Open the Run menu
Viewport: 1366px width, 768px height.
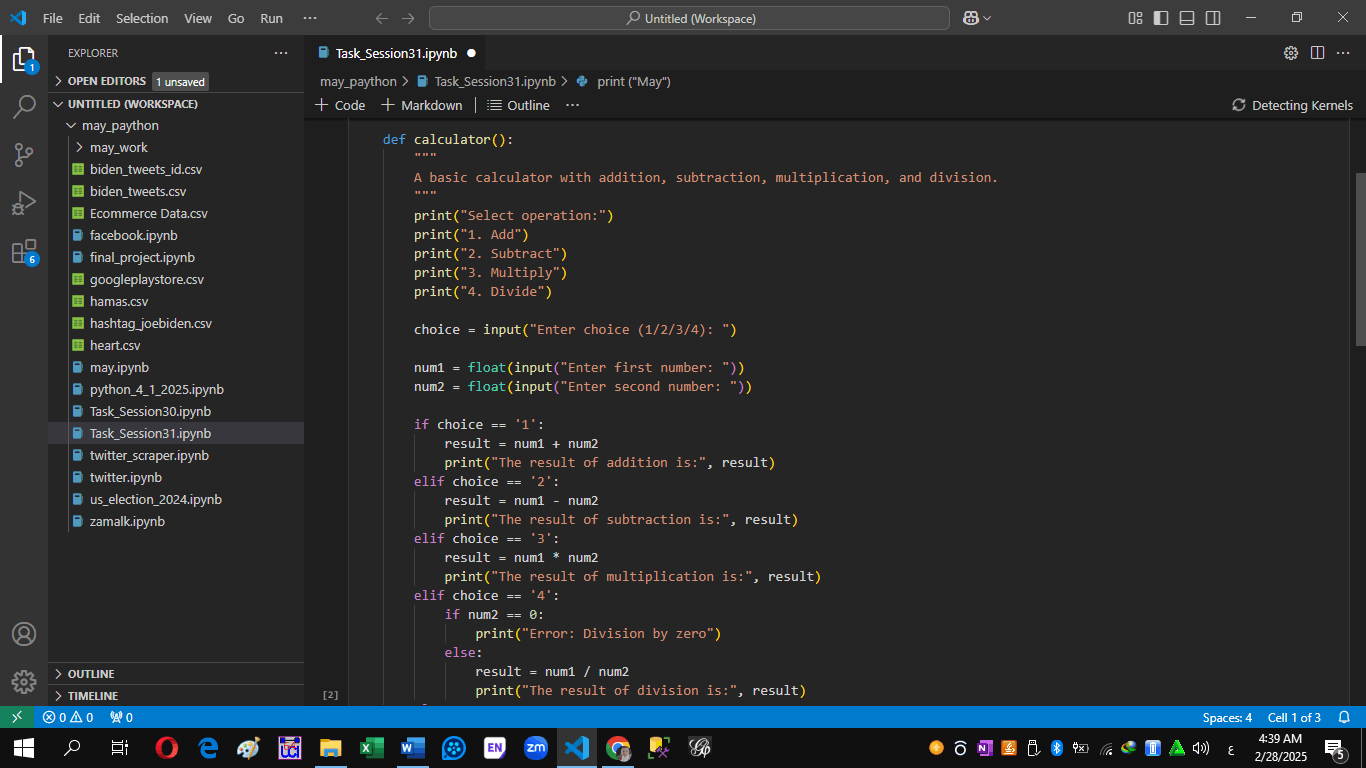pyautogui.click(x=271, y=17)
